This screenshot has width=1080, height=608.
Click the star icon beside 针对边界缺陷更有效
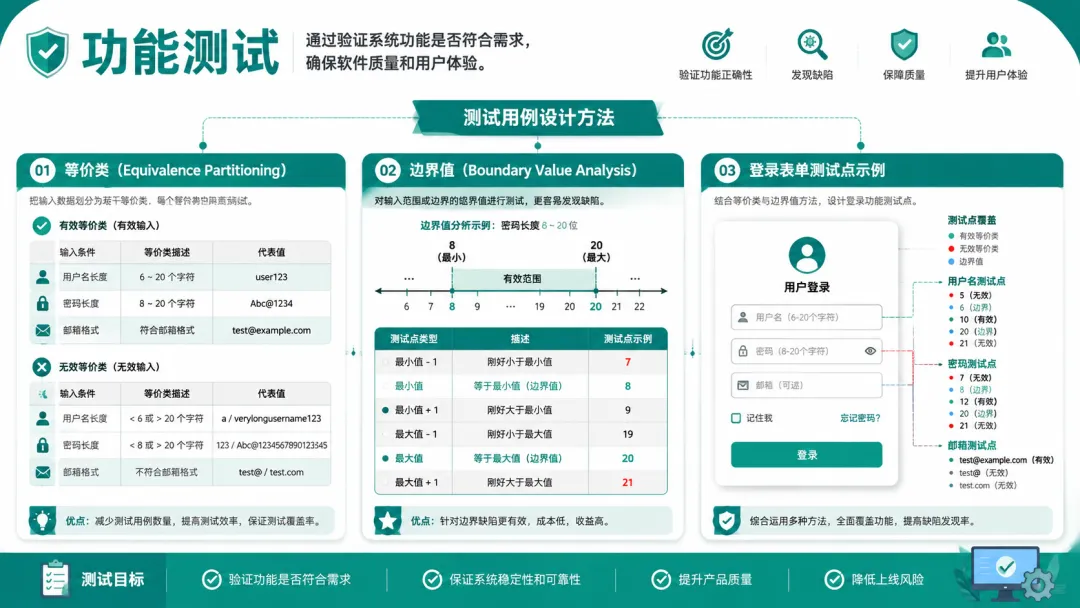click(388, 521)
